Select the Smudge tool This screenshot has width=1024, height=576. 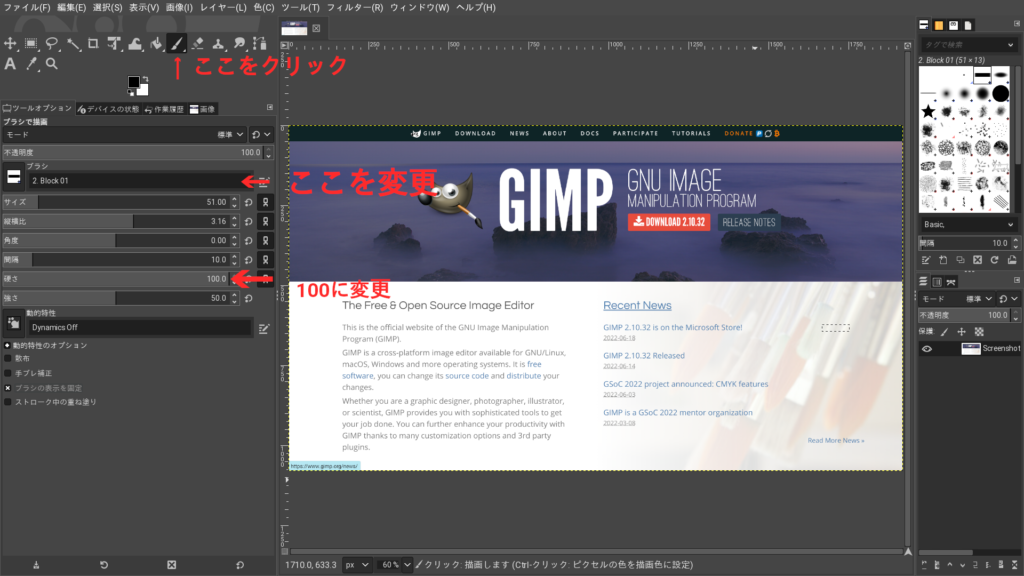coord(239,44)
